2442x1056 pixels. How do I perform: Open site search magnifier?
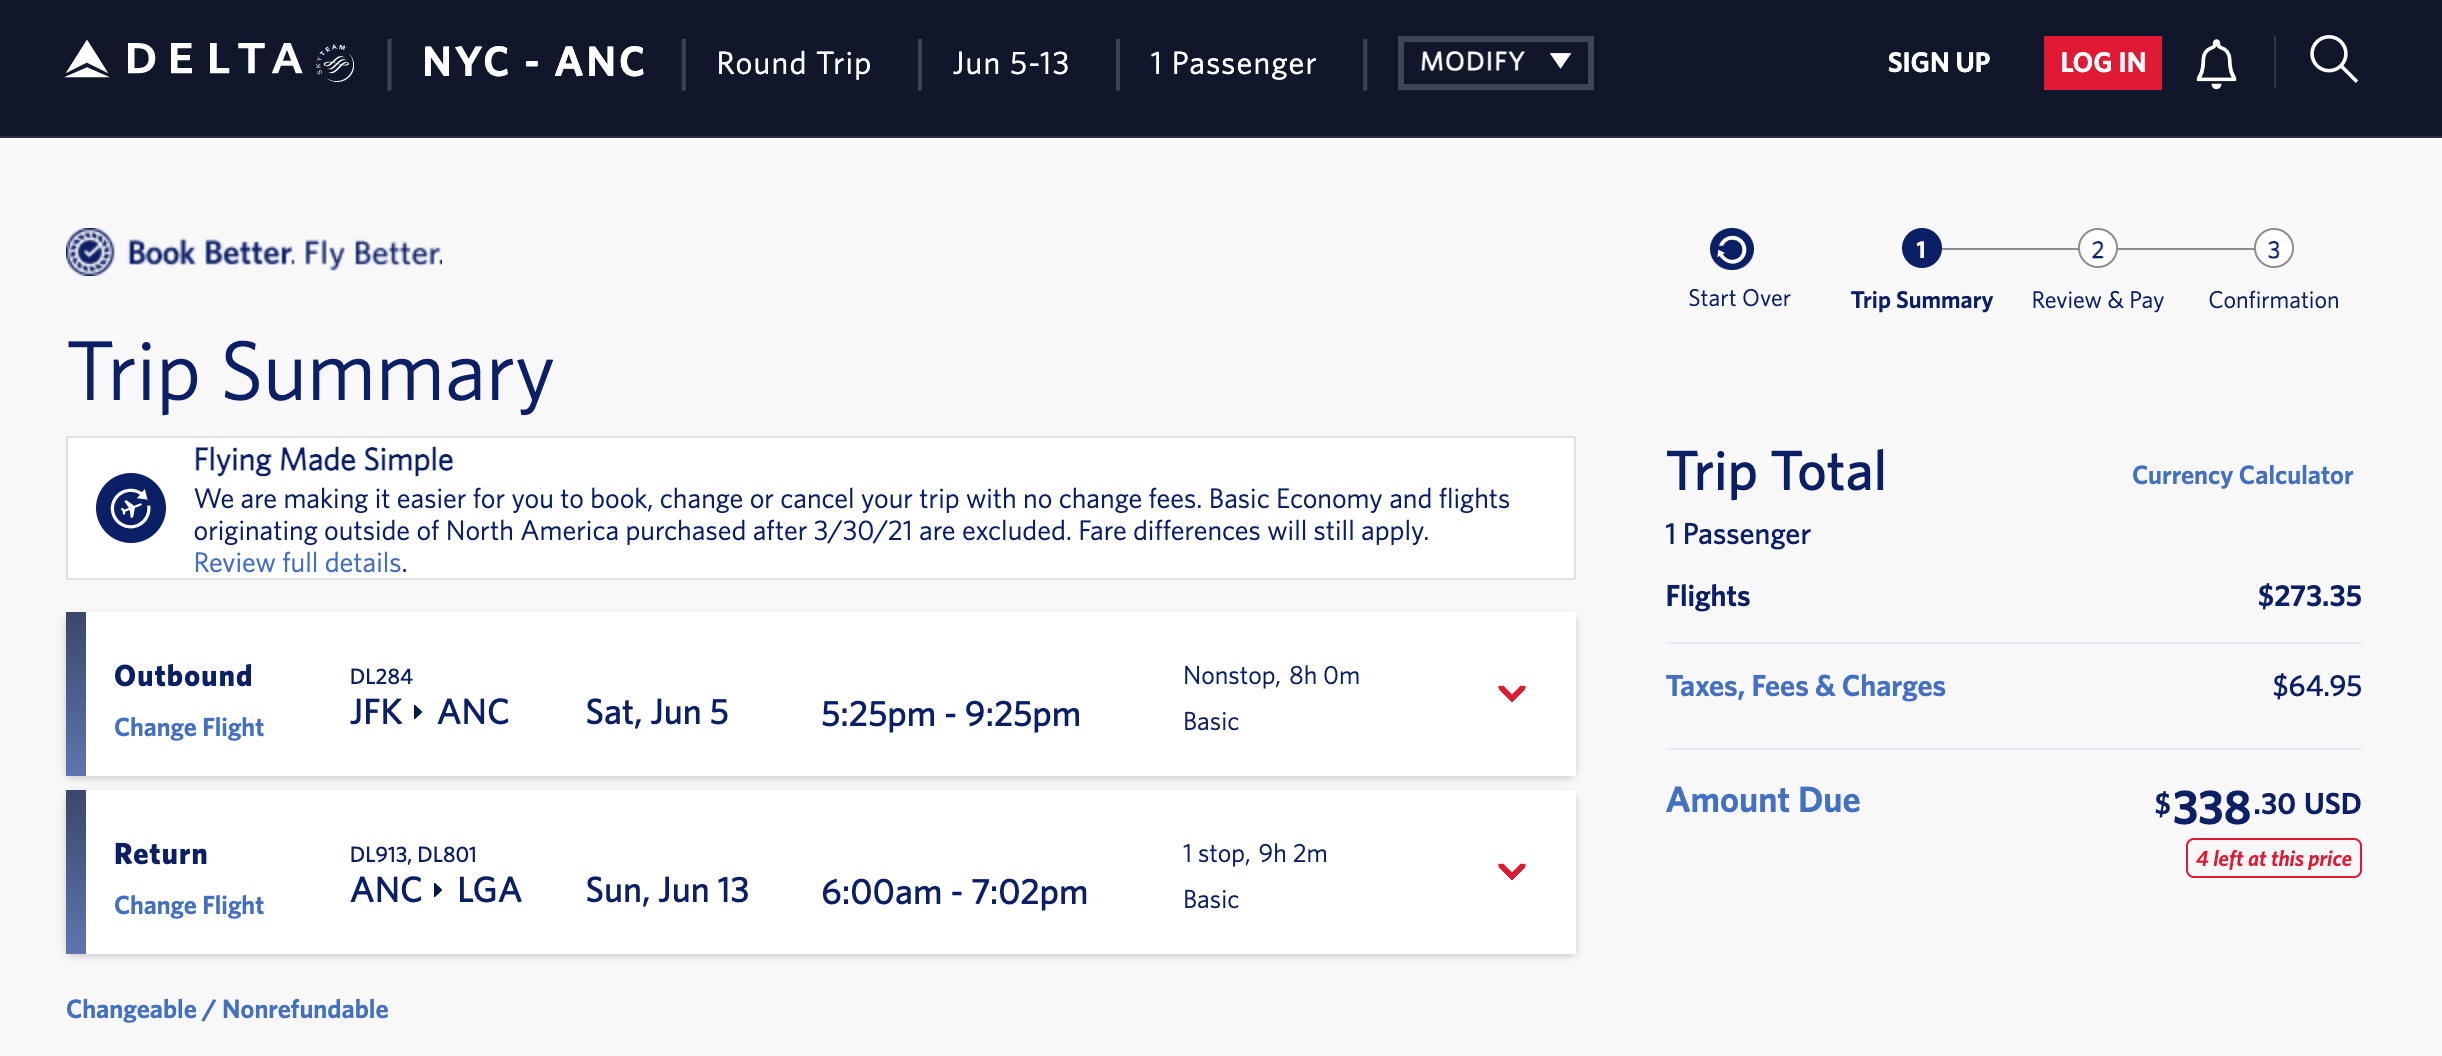[2333, 61]
